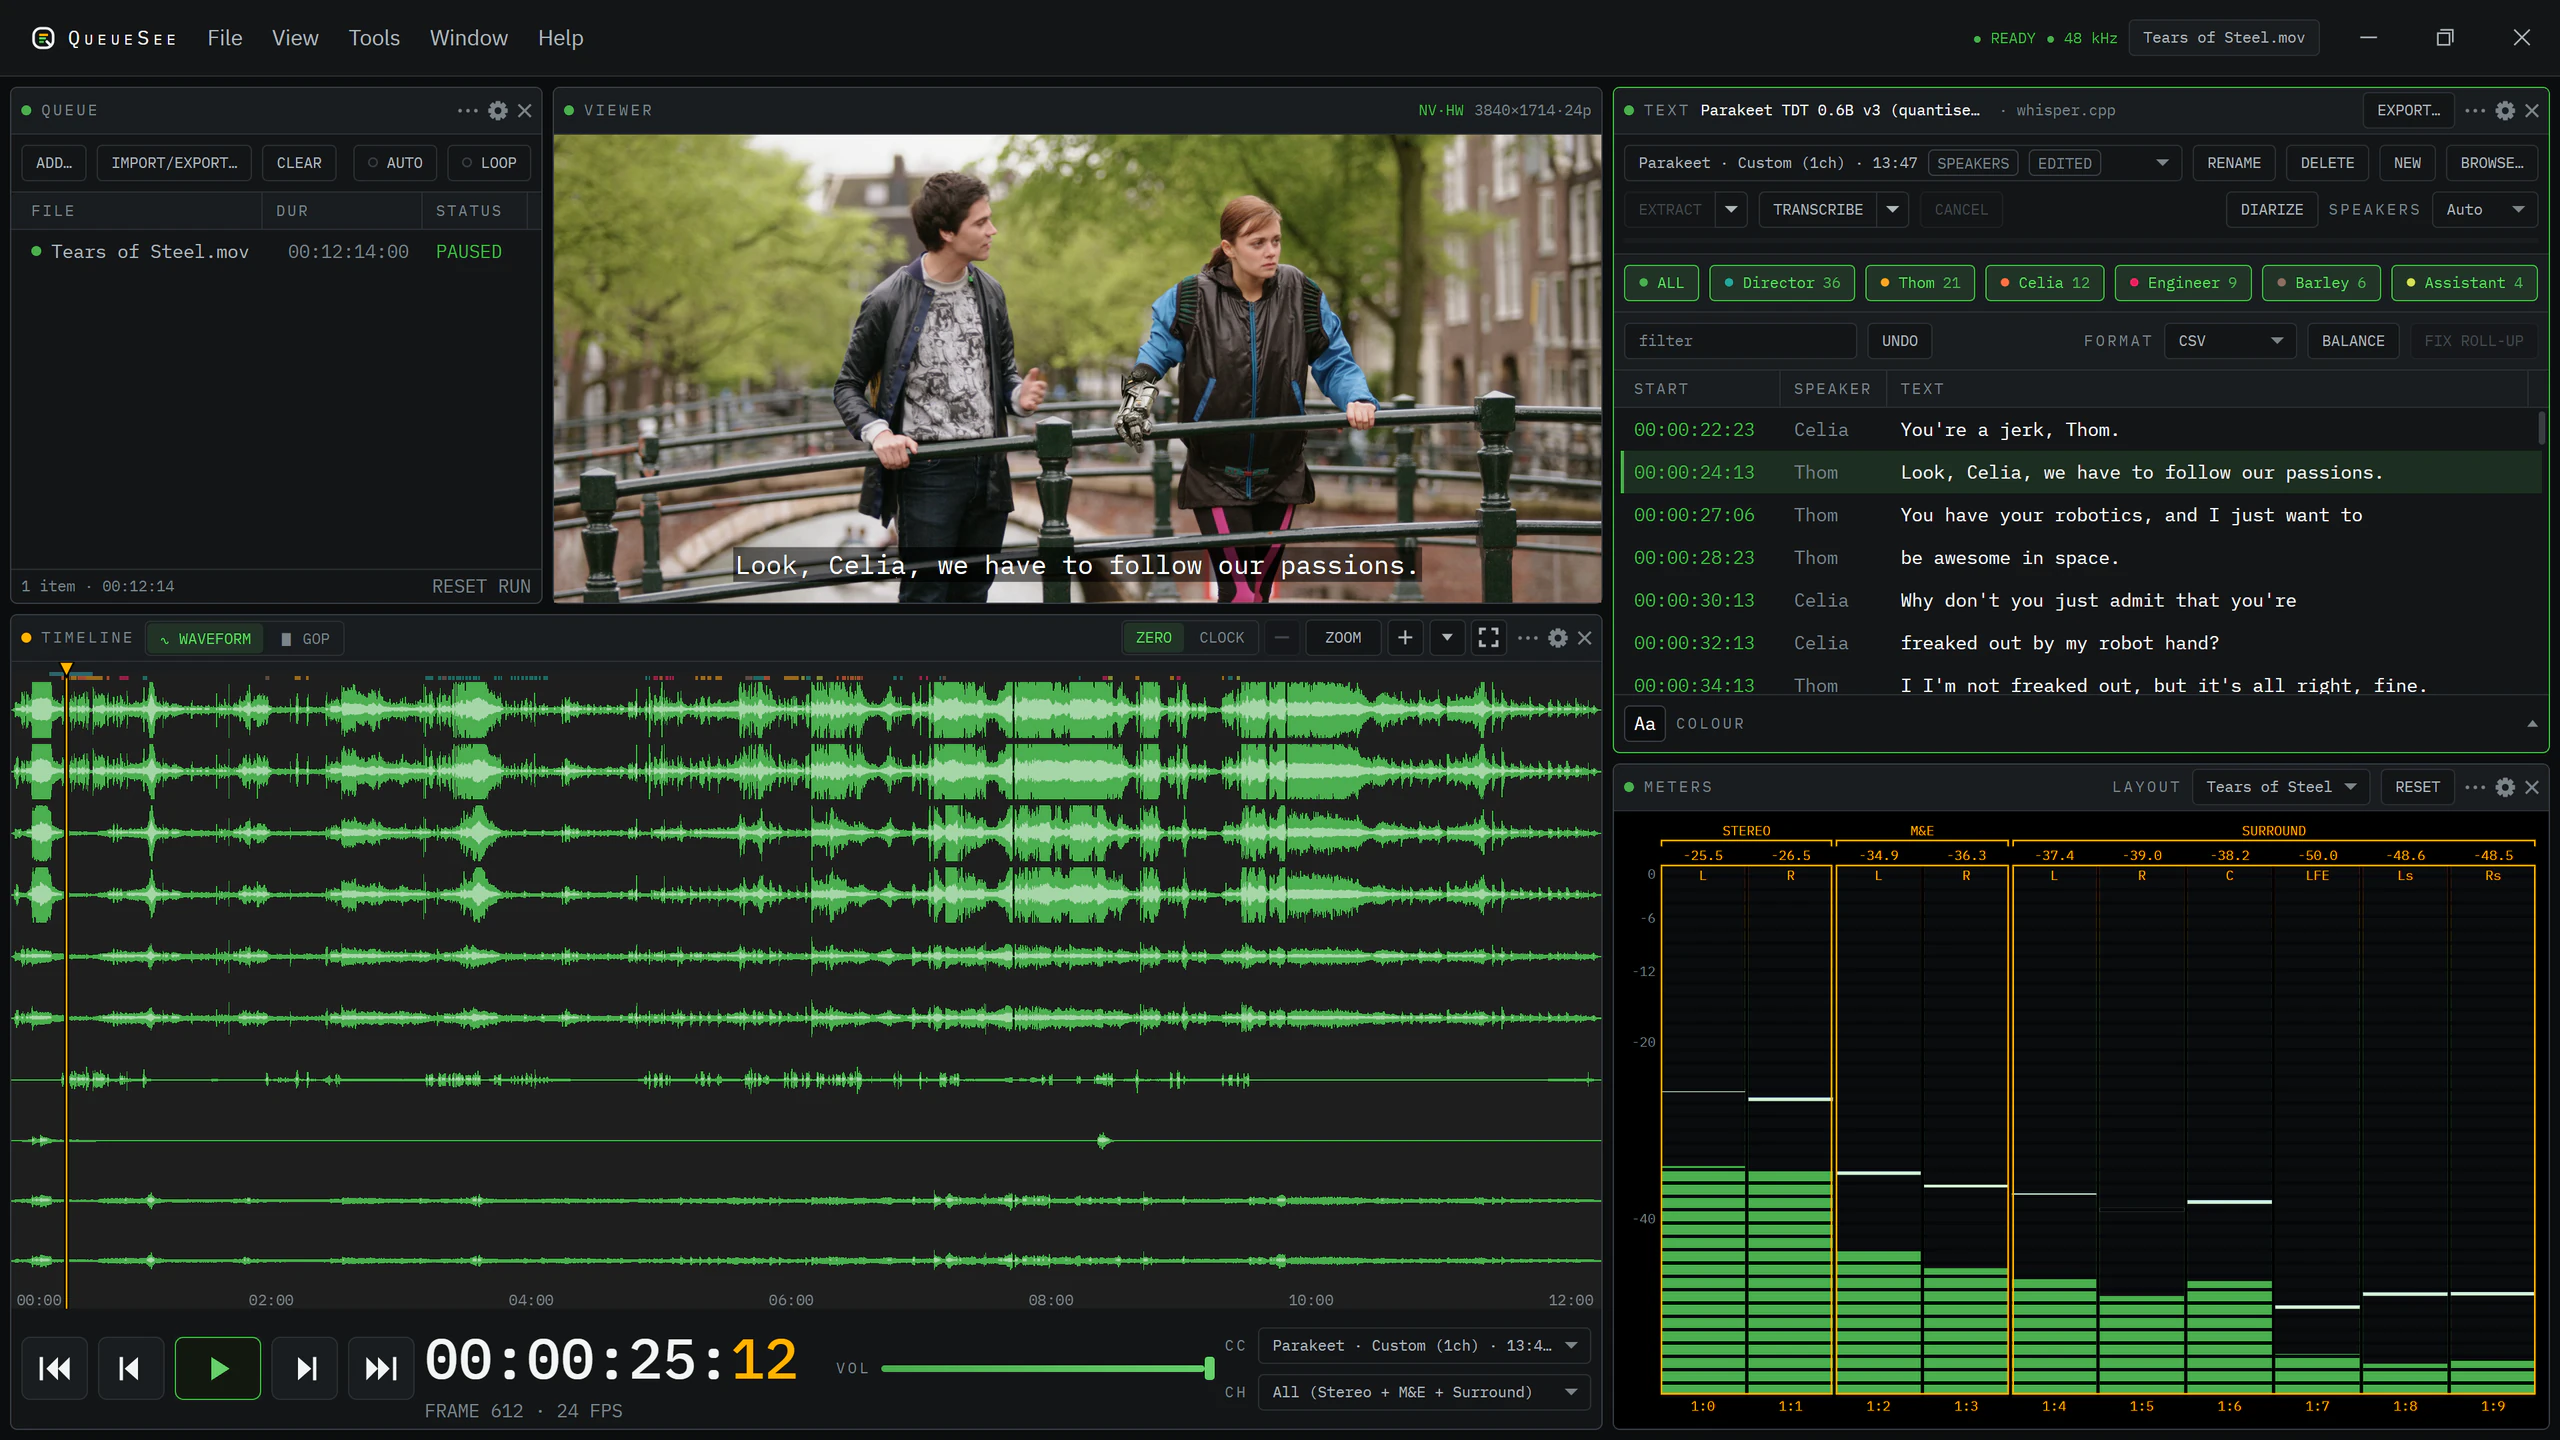Click IMPORT/EXPORT... in Queue panel
The width and height of the screenshot is (2560, 1440).
tap(175, 163)
